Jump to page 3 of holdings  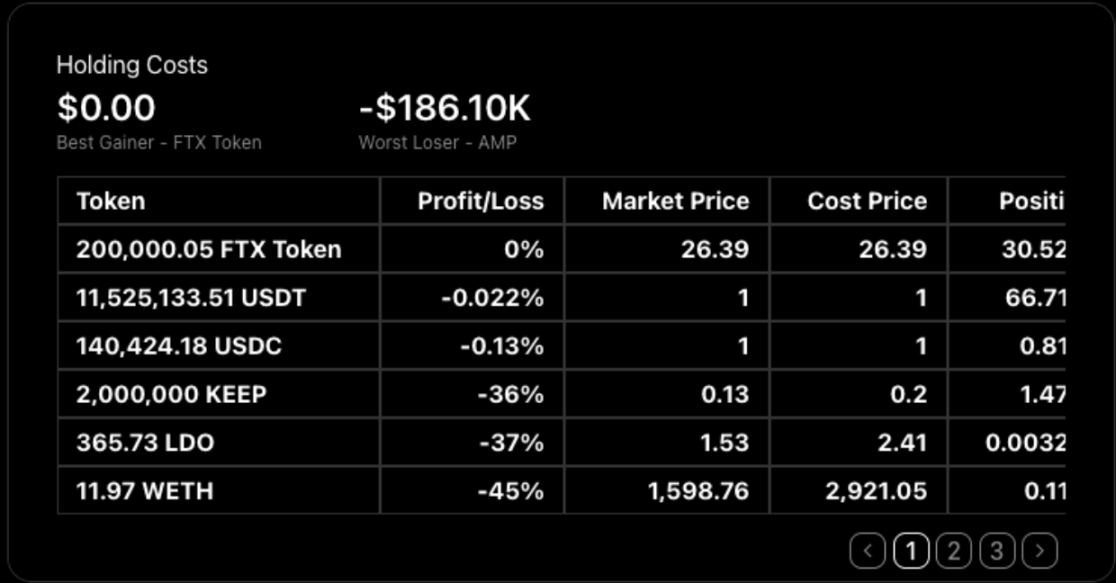point(997,550)
